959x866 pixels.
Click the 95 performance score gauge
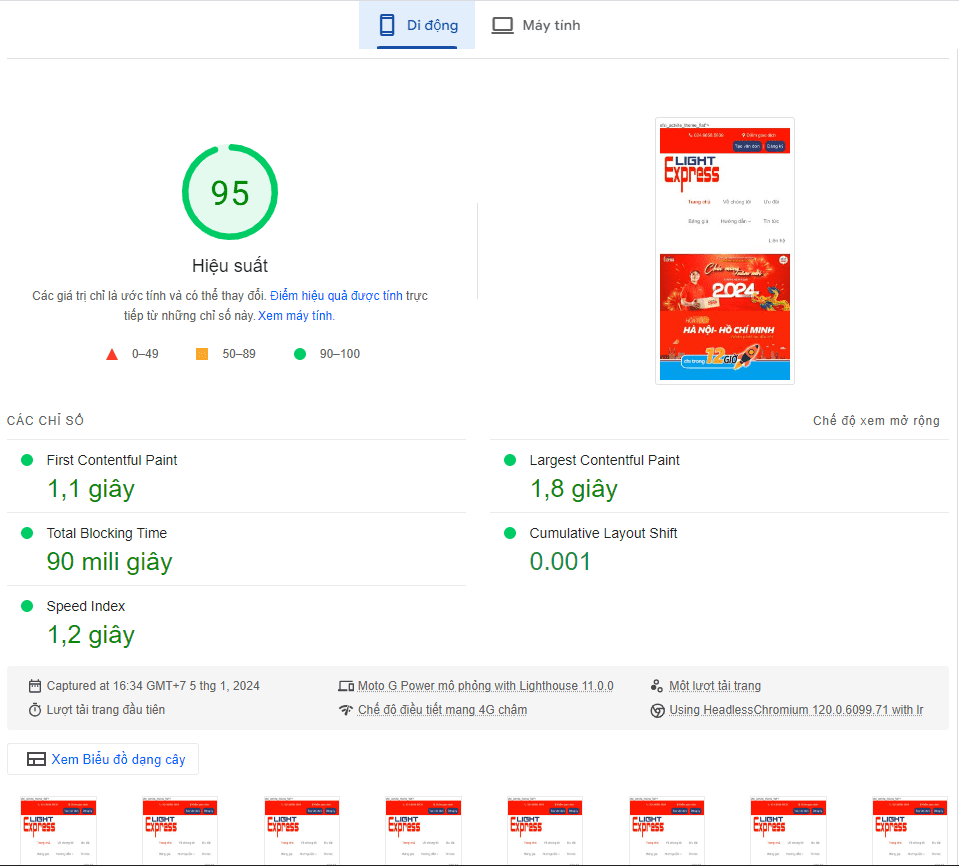click(230, 192)
